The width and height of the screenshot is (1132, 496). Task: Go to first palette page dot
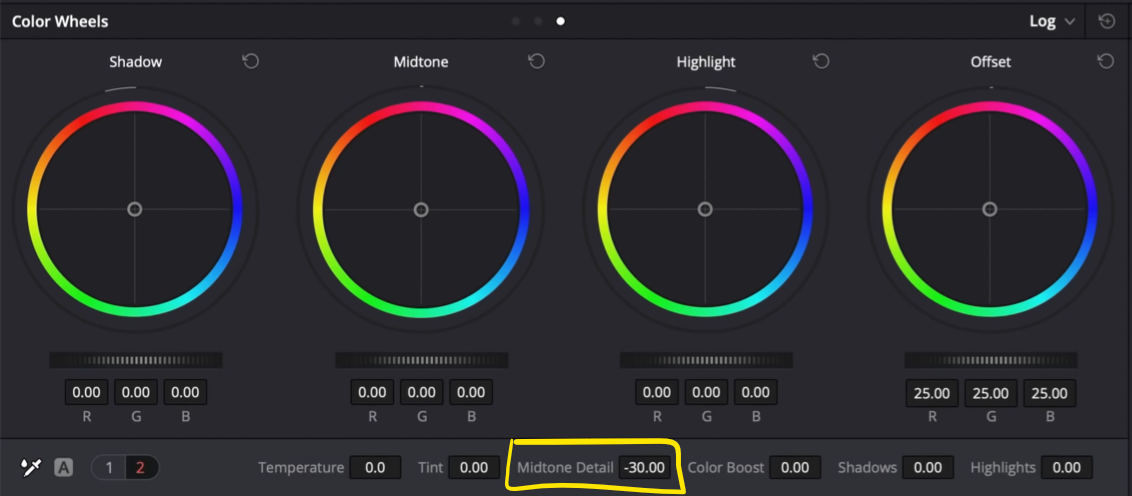point(515,21)
